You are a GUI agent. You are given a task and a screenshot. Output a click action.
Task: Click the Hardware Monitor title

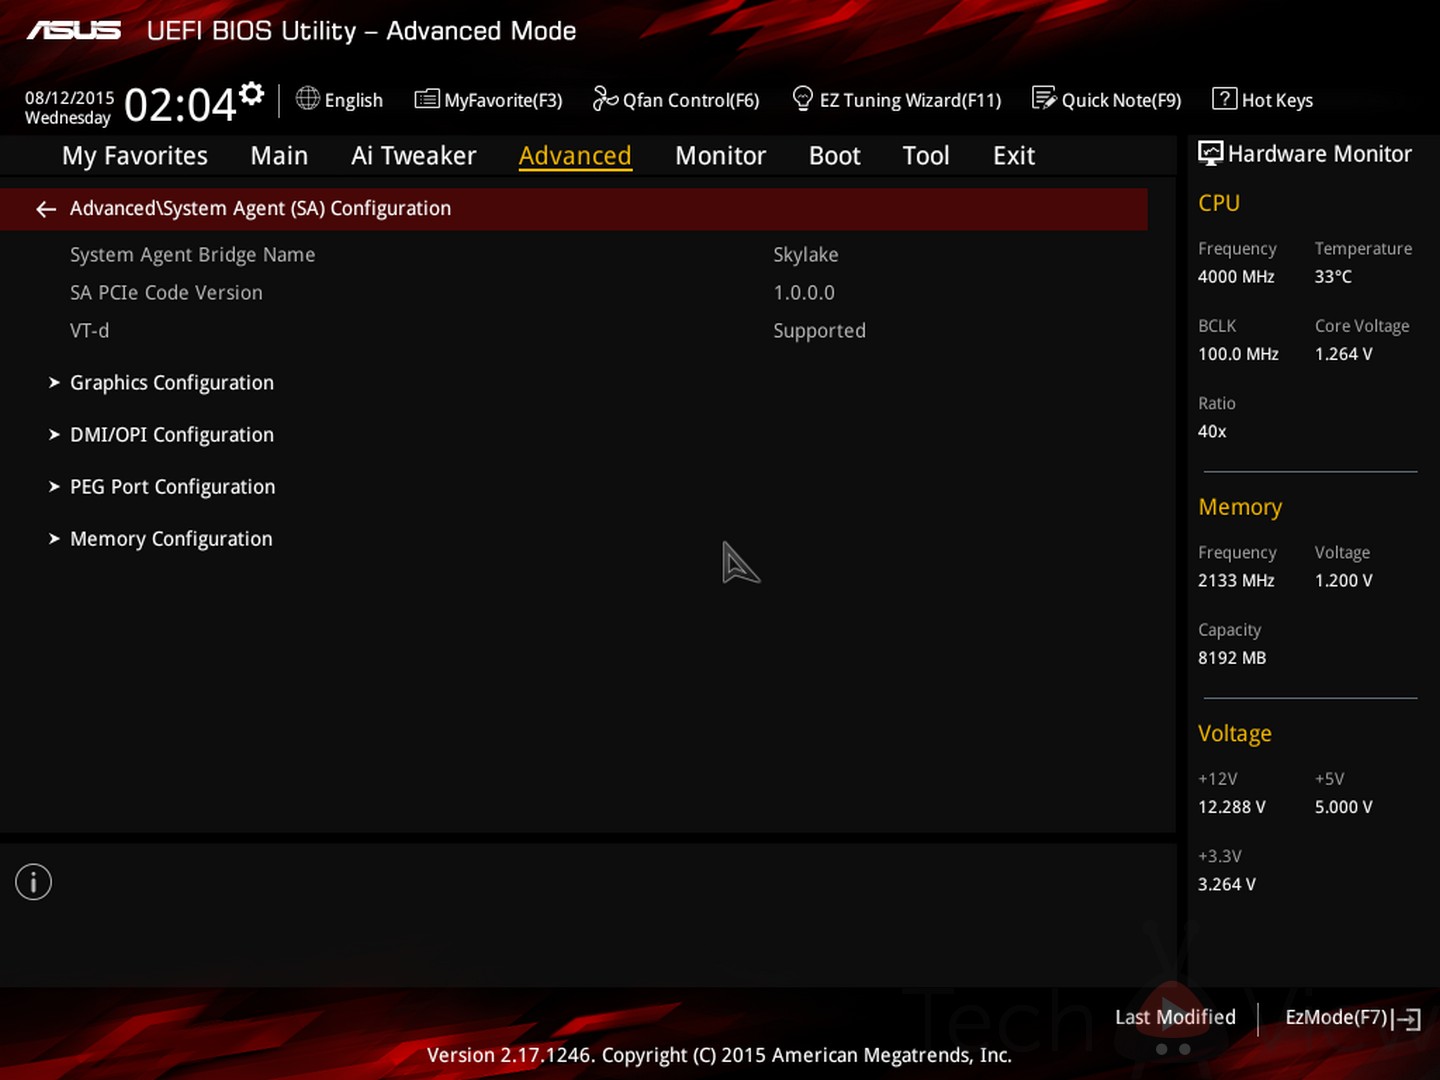[x=1320, y=154]
